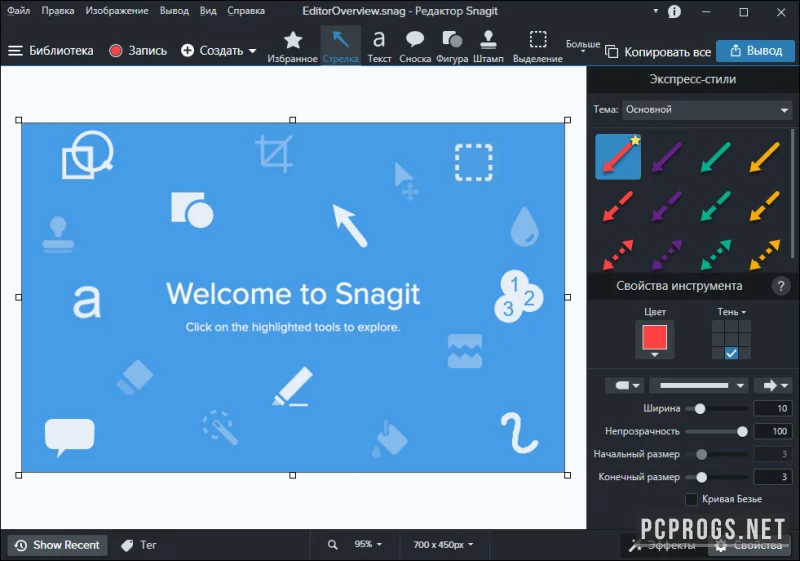Click the End size (Конечный размер) slider
This screenshot has height=561, width=800.
coord(716,477)
